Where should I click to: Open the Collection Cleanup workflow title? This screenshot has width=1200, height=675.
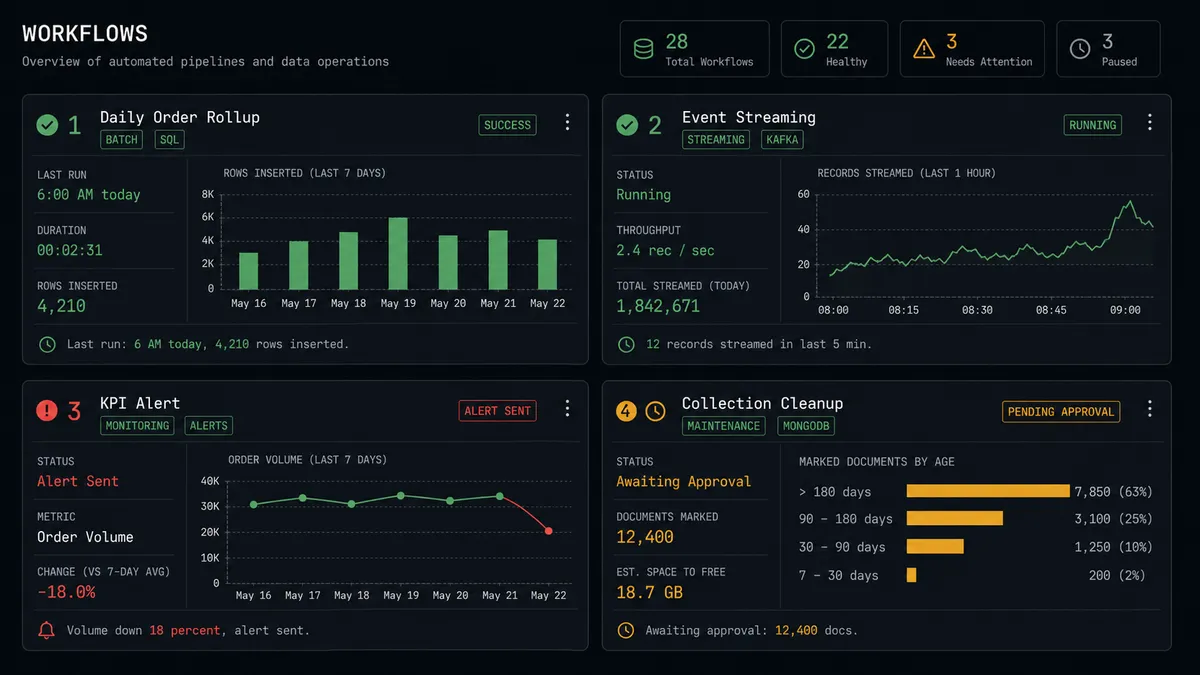[x=763, y=403]
